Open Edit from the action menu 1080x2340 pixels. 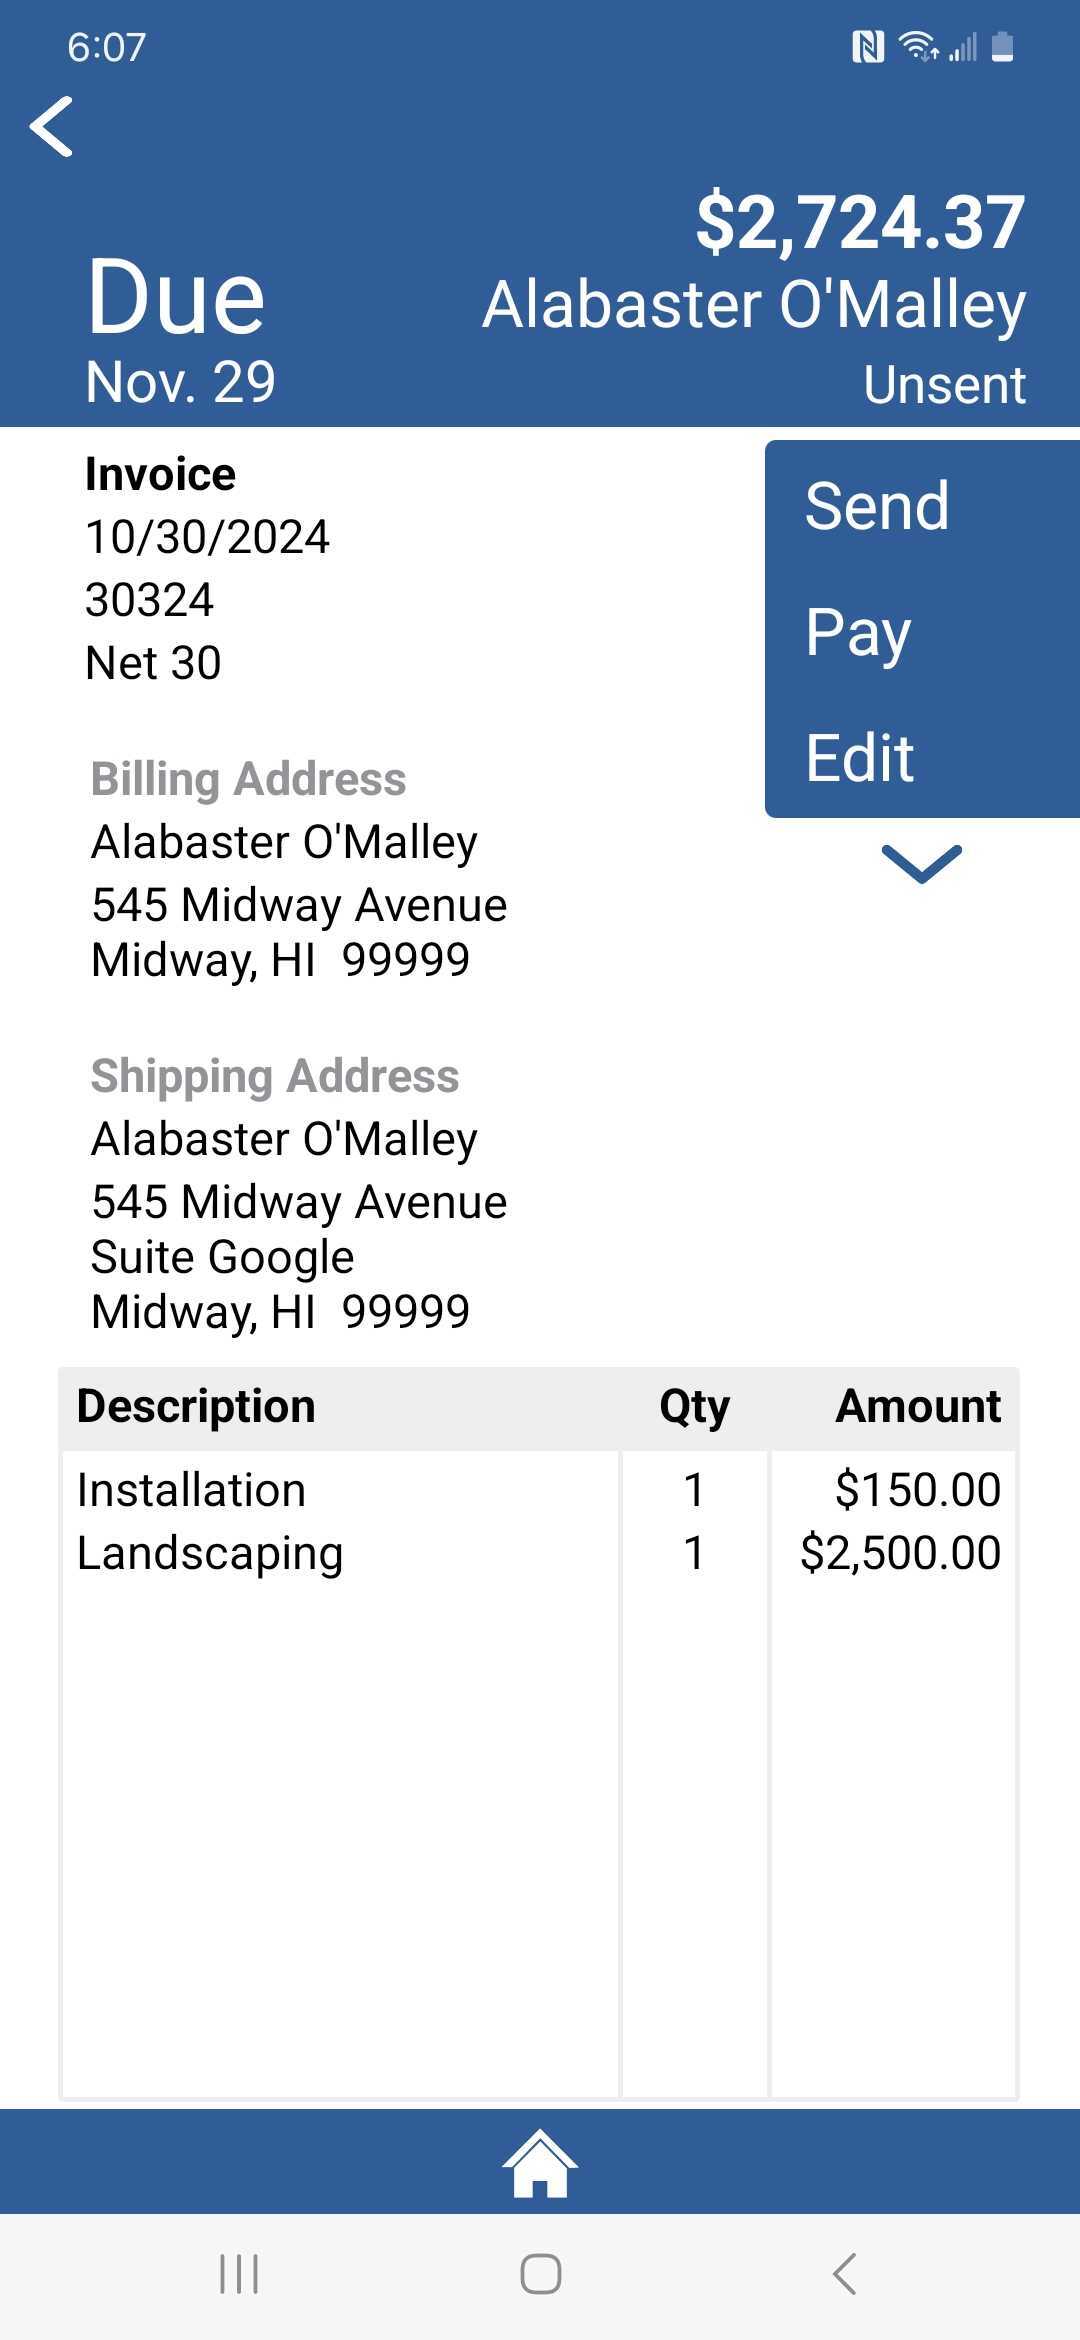point(922,757)
